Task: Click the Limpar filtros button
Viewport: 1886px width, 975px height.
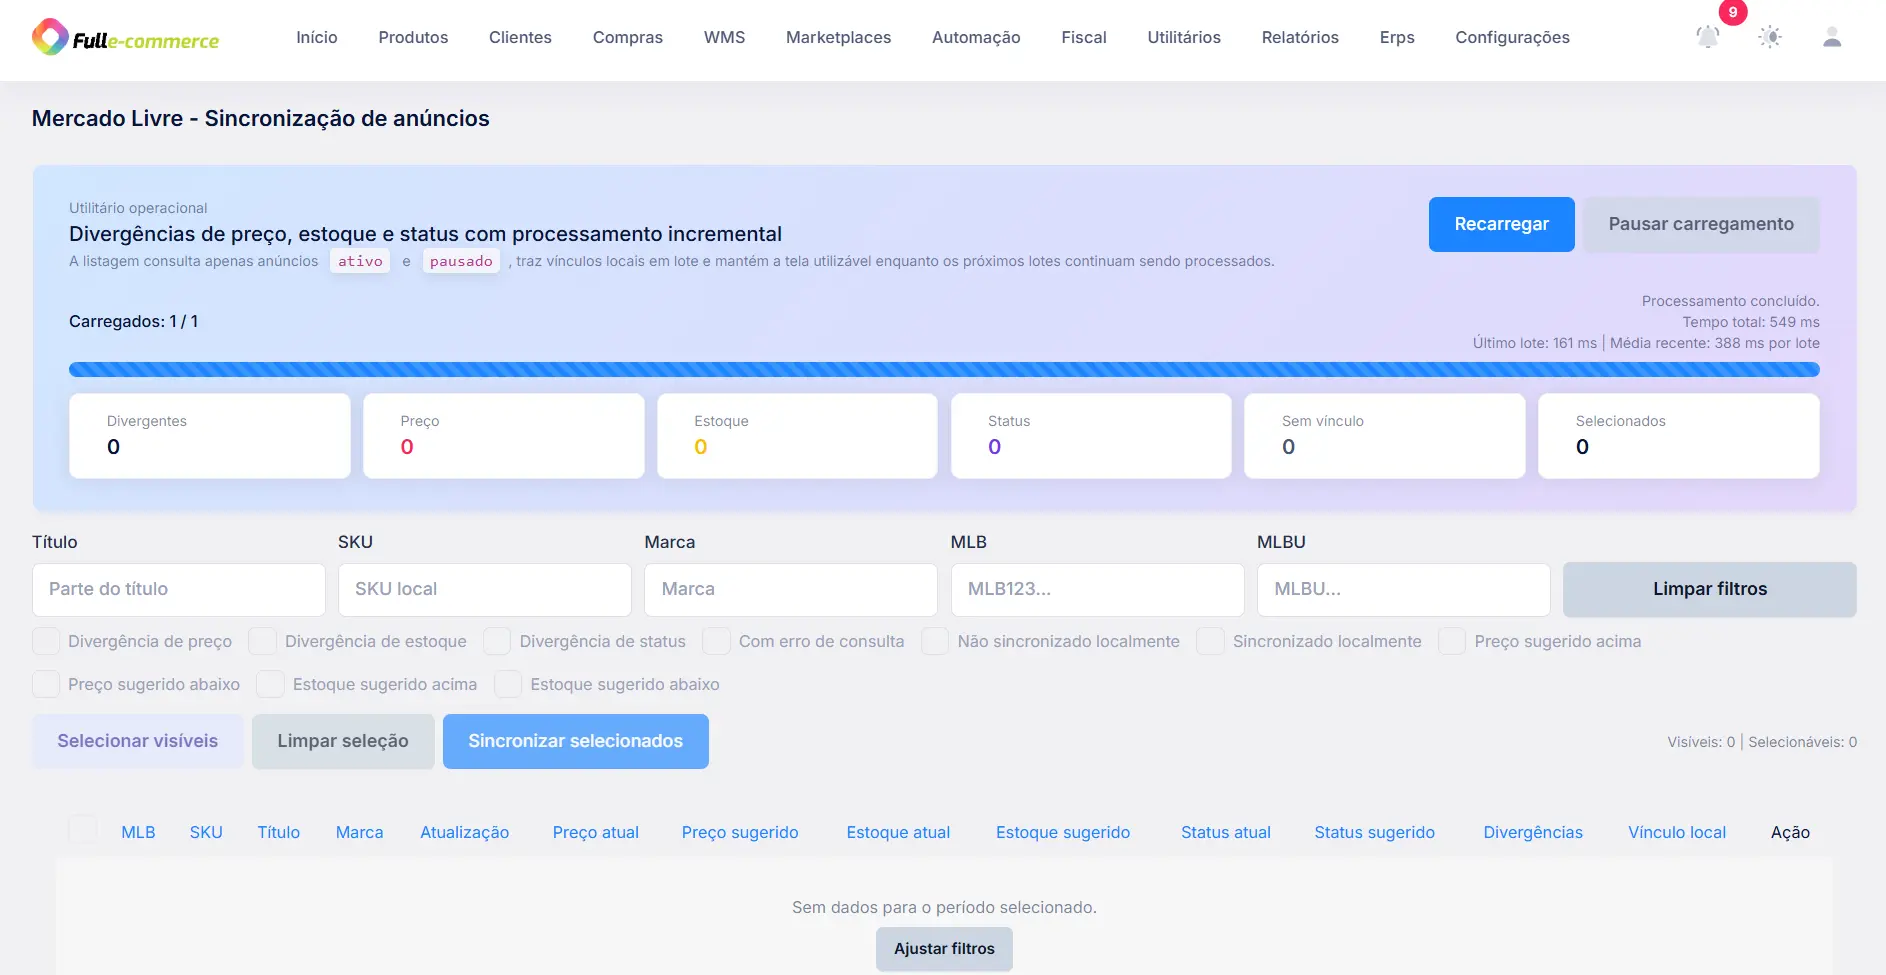Action: pyautogui.click(x=1709, y=589)
